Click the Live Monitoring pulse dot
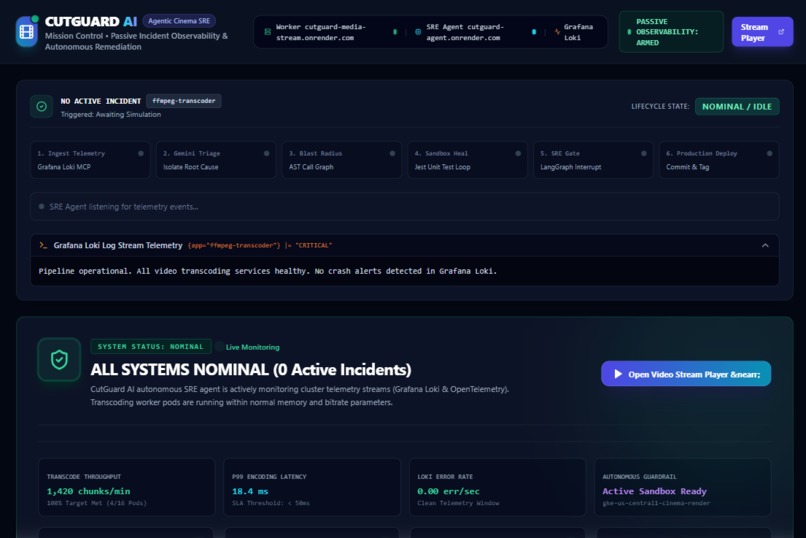 [219, 346]
